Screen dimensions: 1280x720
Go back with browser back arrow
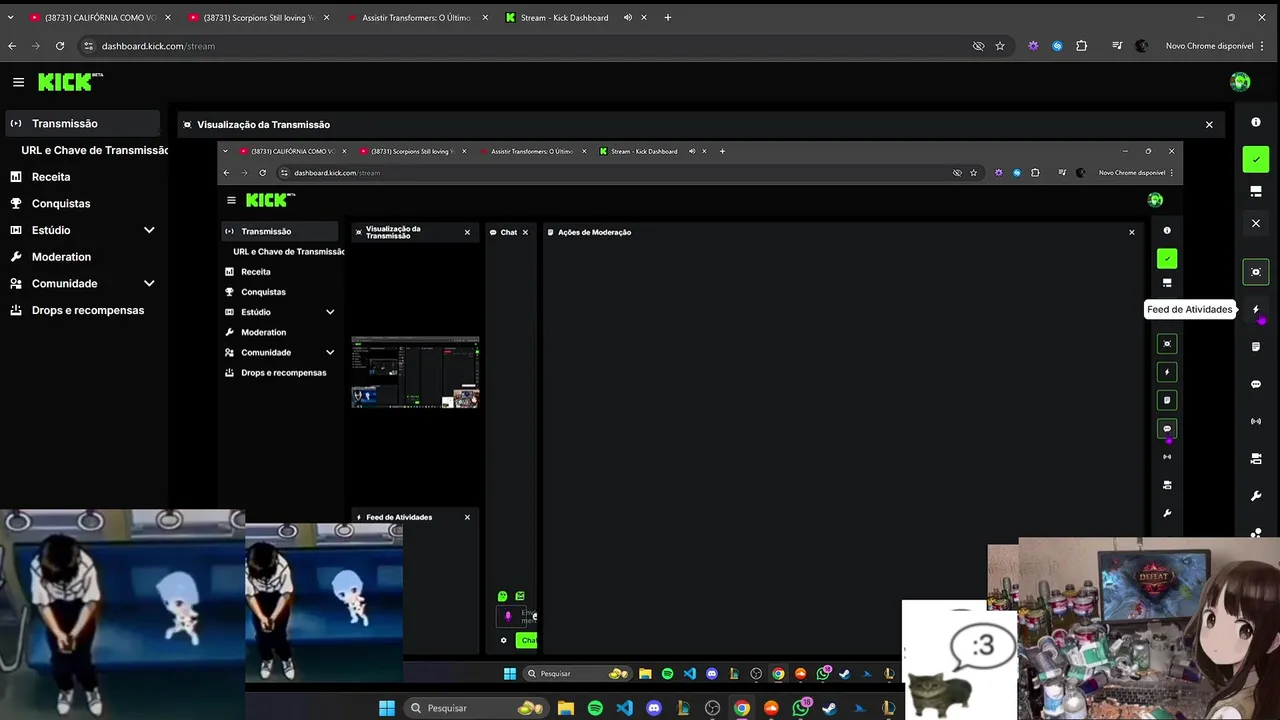pos(12,46)
